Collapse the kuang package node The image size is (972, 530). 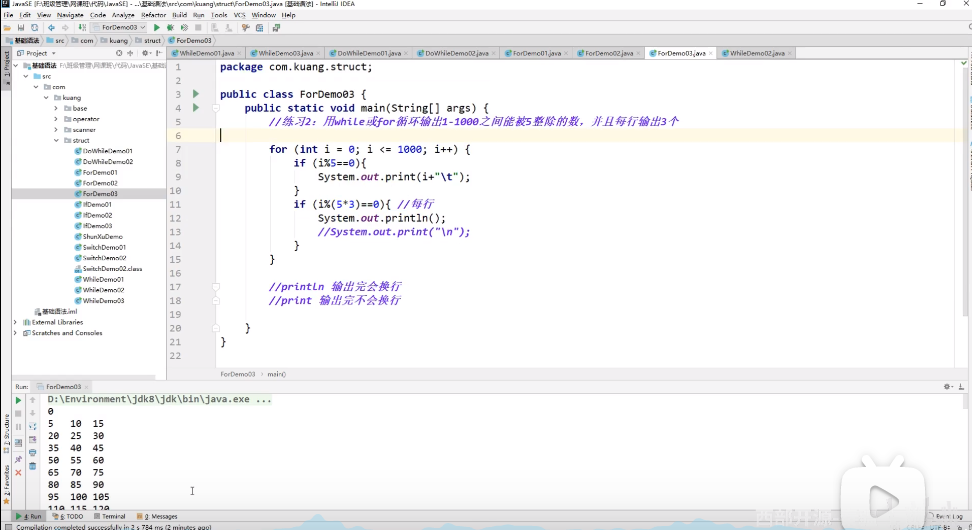(46, 97)
